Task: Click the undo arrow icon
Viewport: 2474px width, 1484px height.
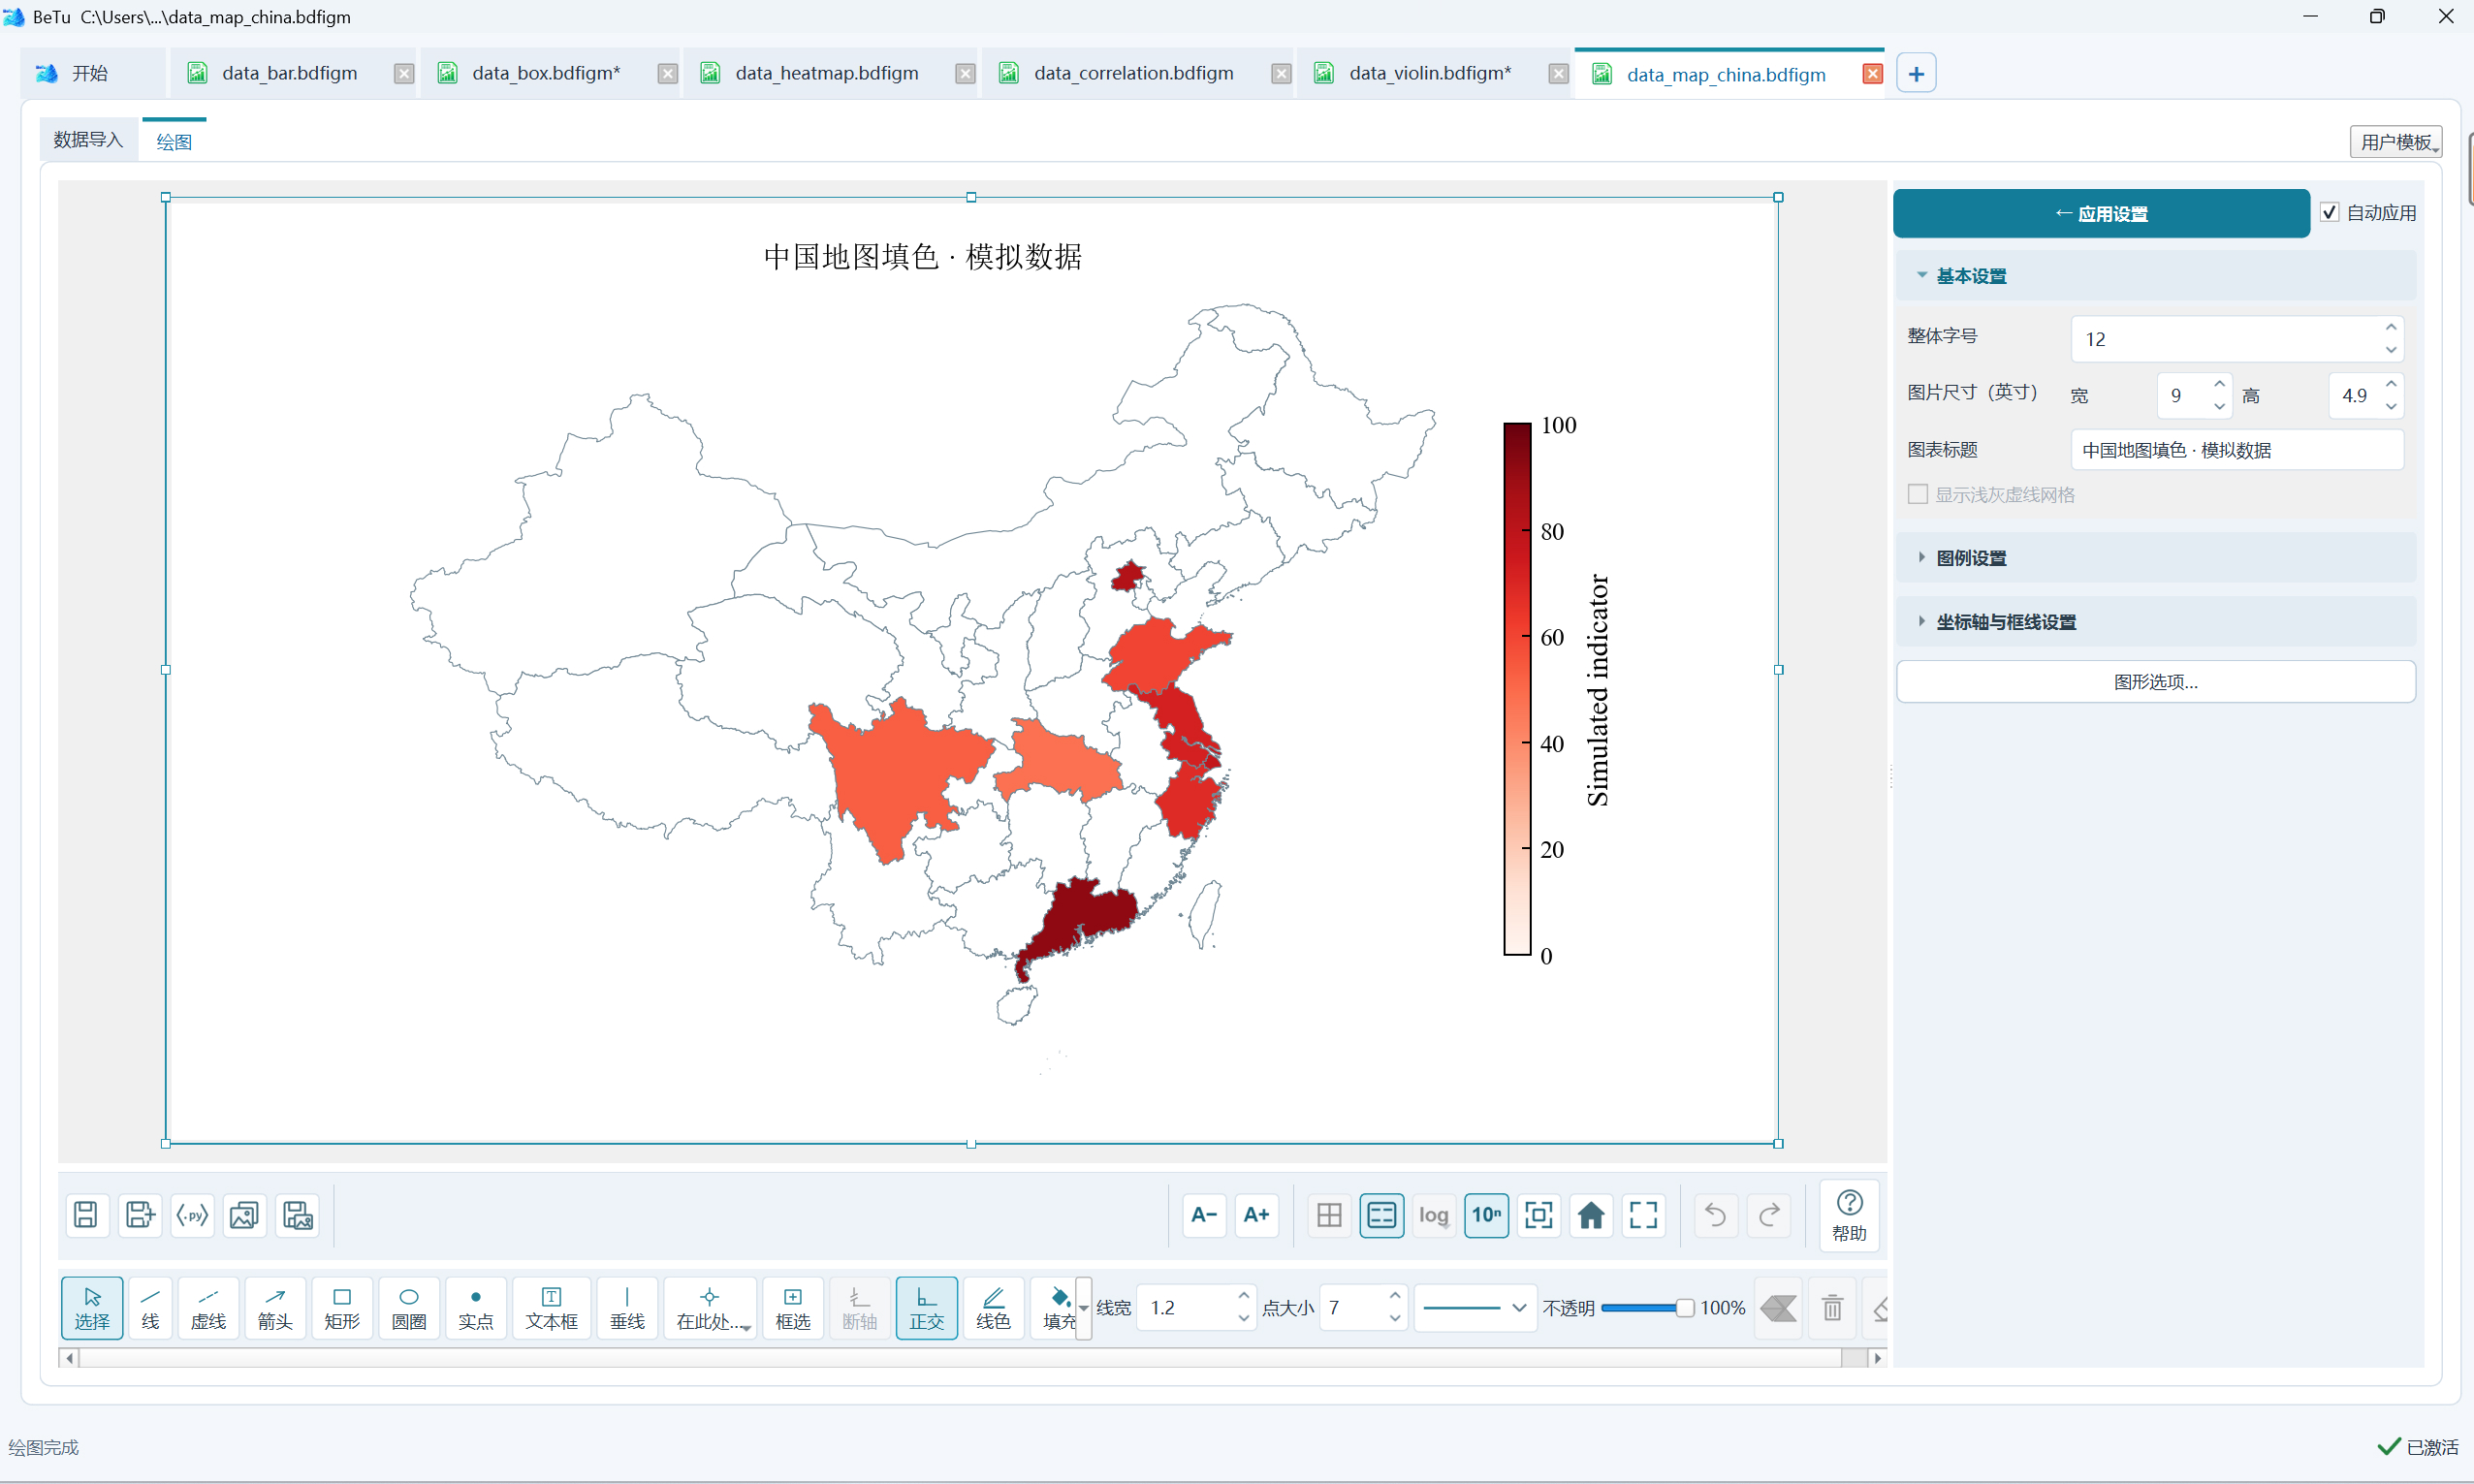Action: 1716,1215
